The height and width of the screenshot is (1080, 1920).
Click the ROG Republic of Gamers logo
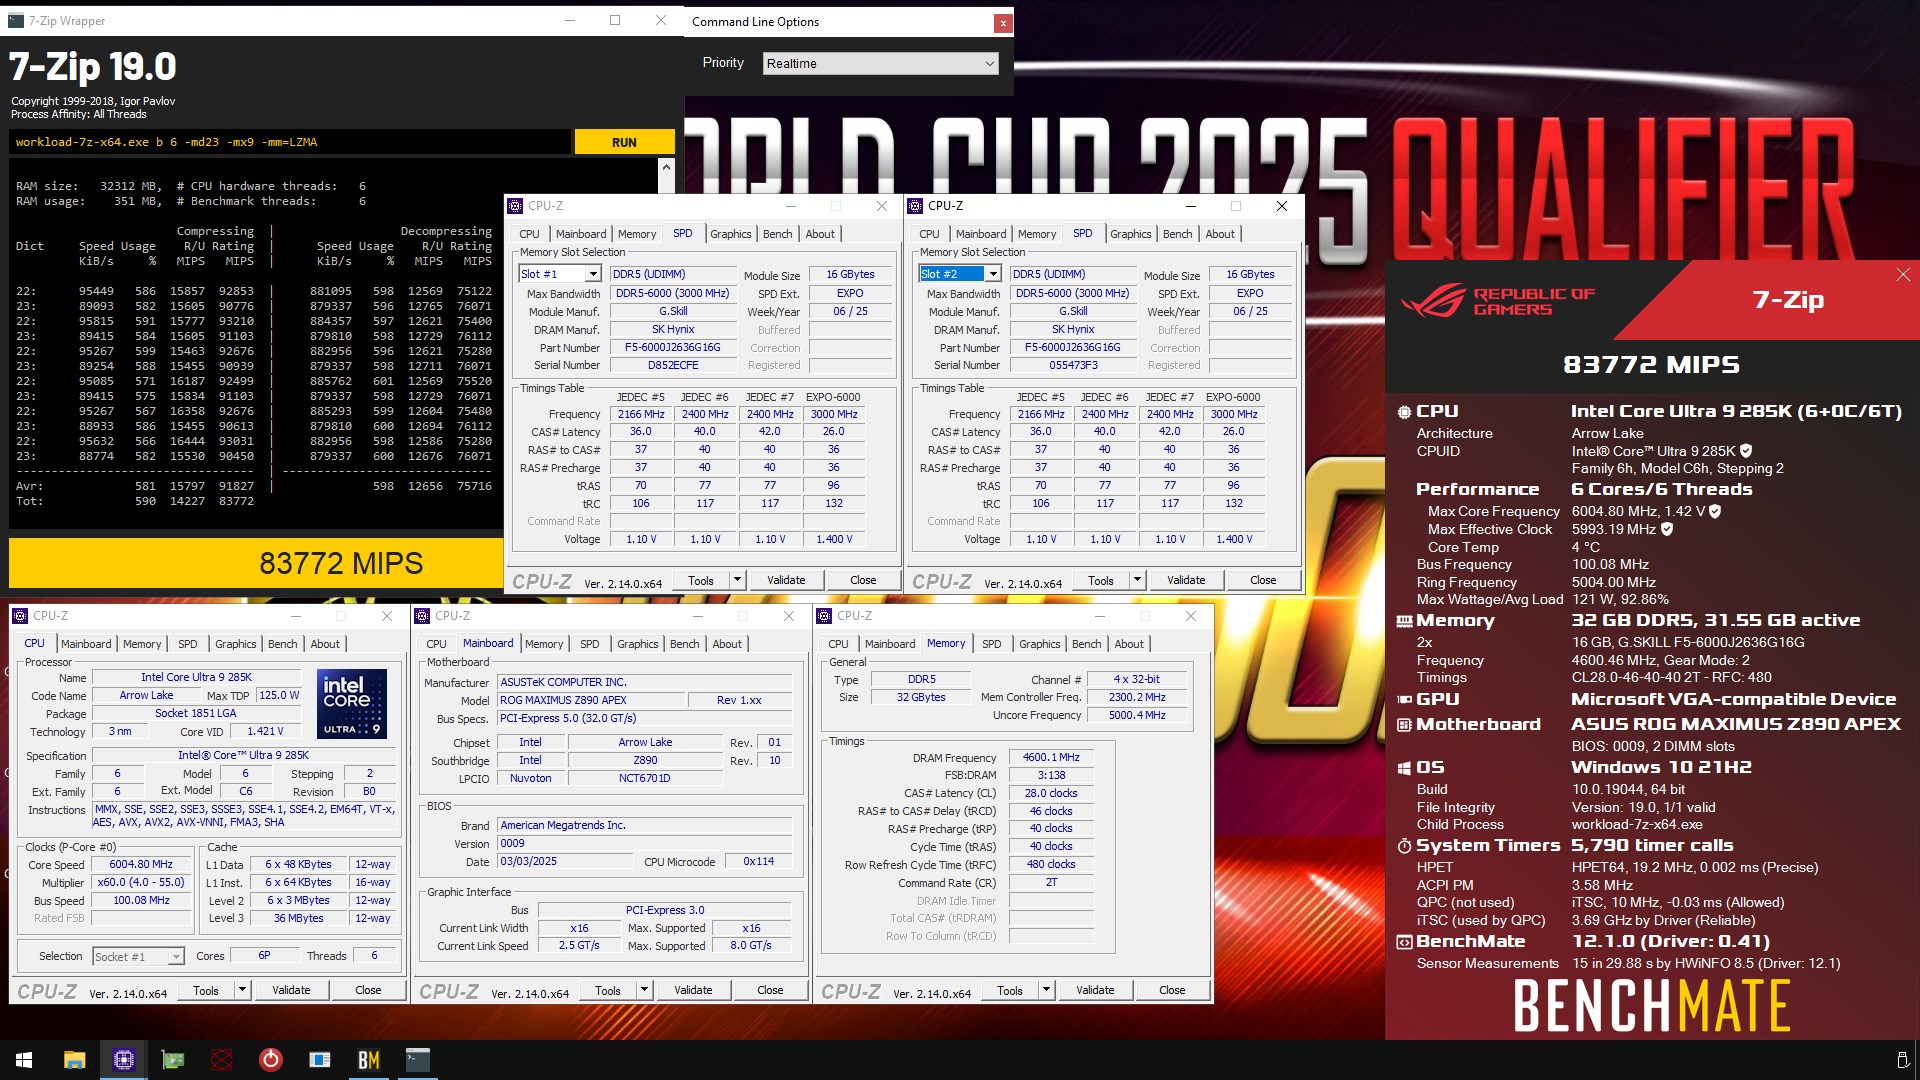click(x=1497, y=301)
